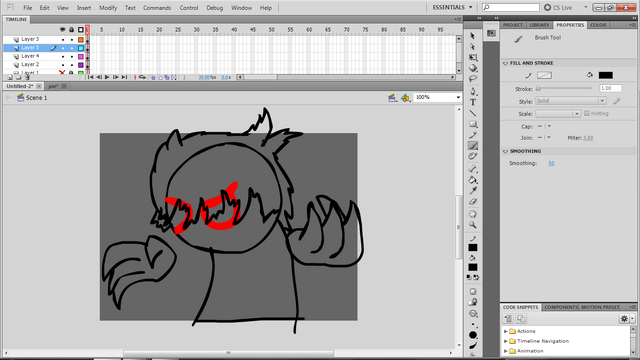This screenshot has height=360, width=640.
Task: Toggle lock dot of Layer 4
Action: click(x=72, y=56)
